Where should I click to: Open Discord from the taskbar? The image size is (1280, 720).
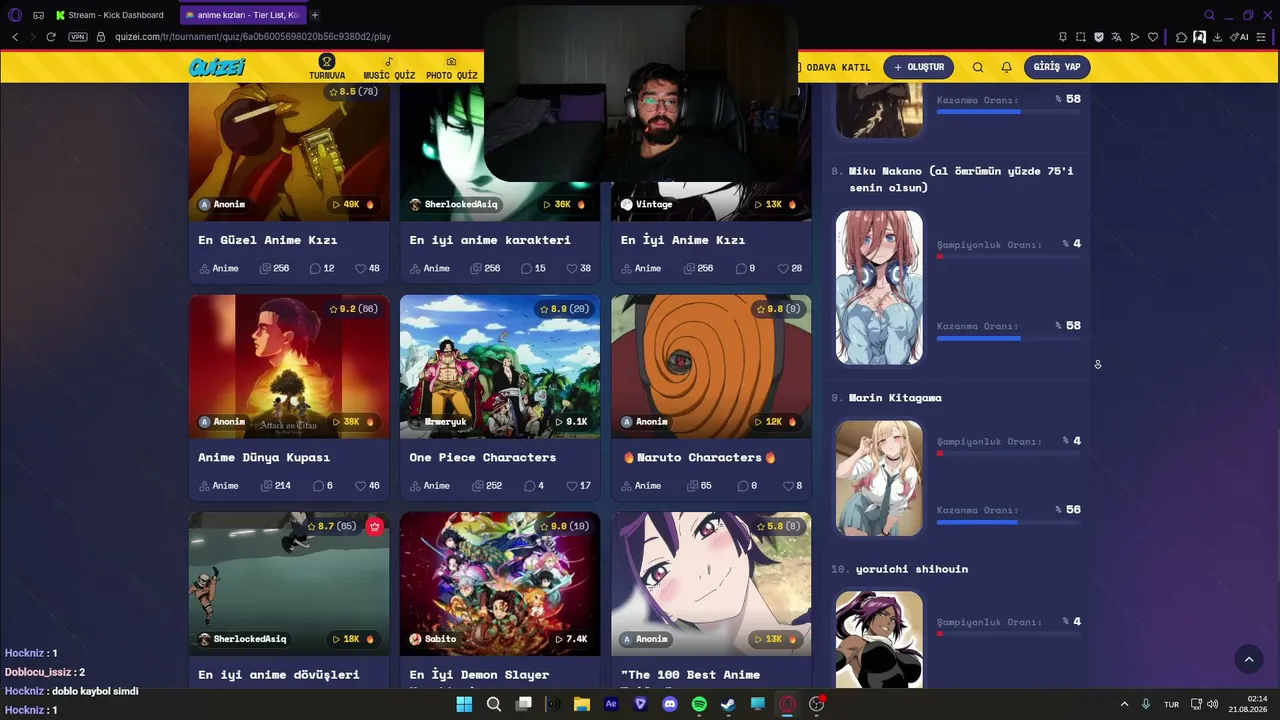[670, 704]
